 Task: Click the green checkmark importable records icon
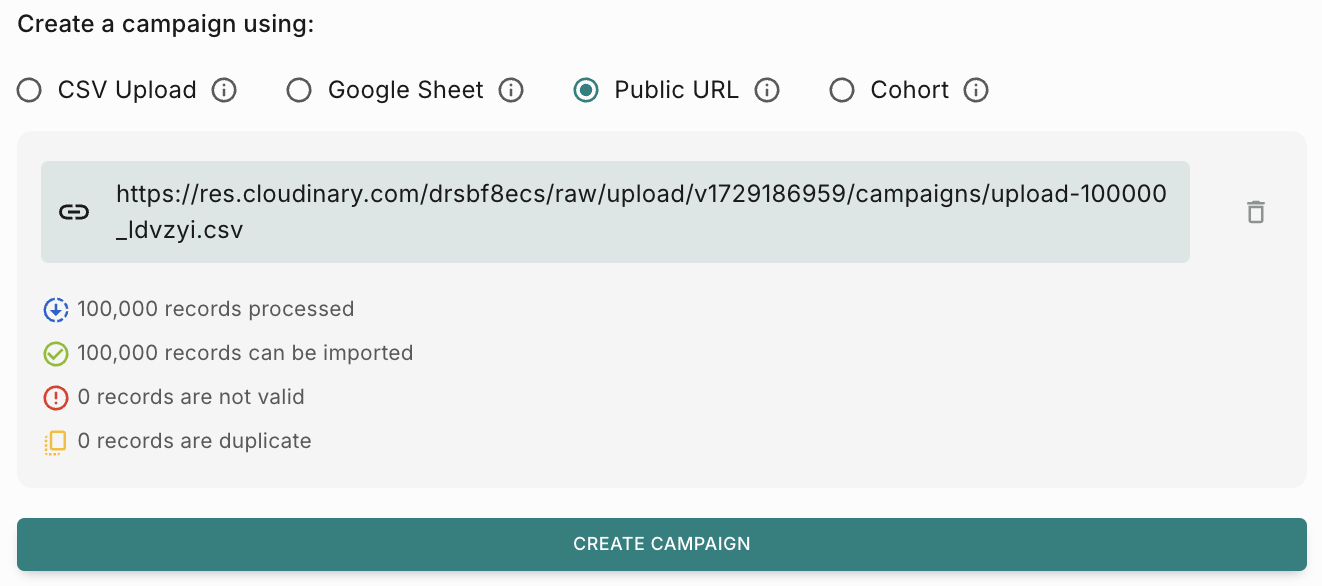tap(56, 354)
